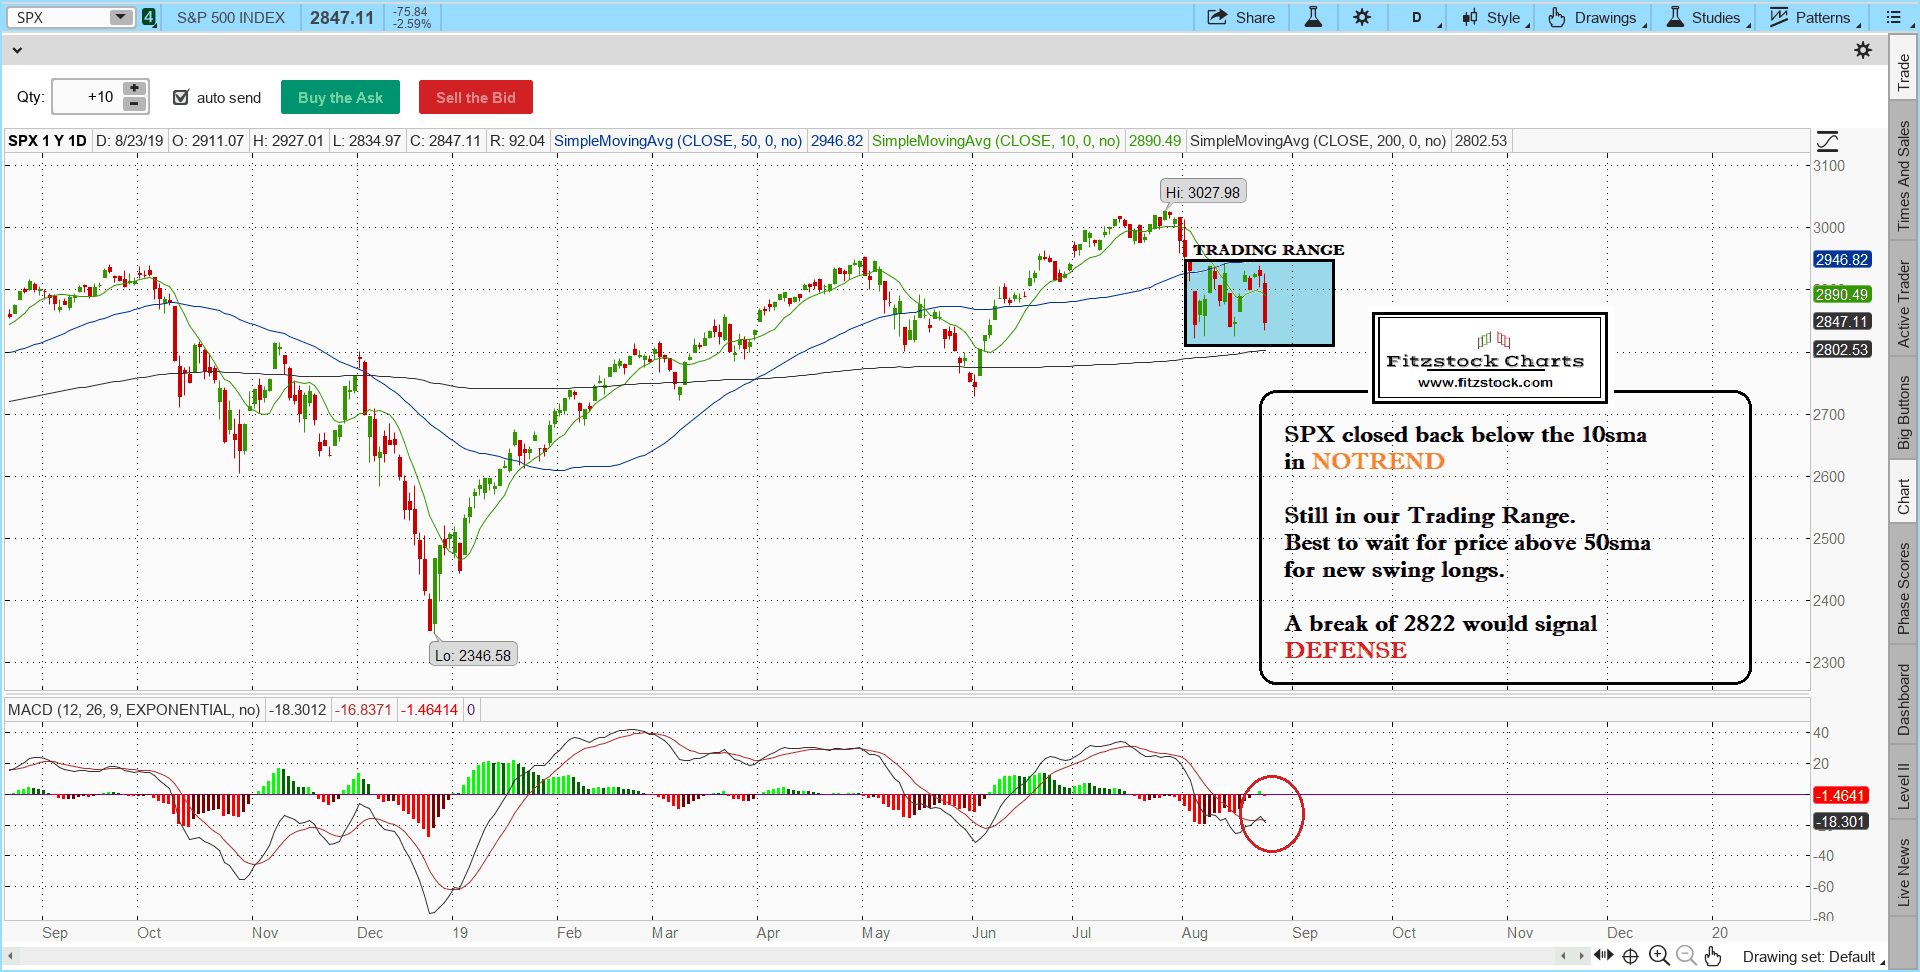The image size is (1920, 972).
Task: Click the Qty input field
Action: point(87,97)
